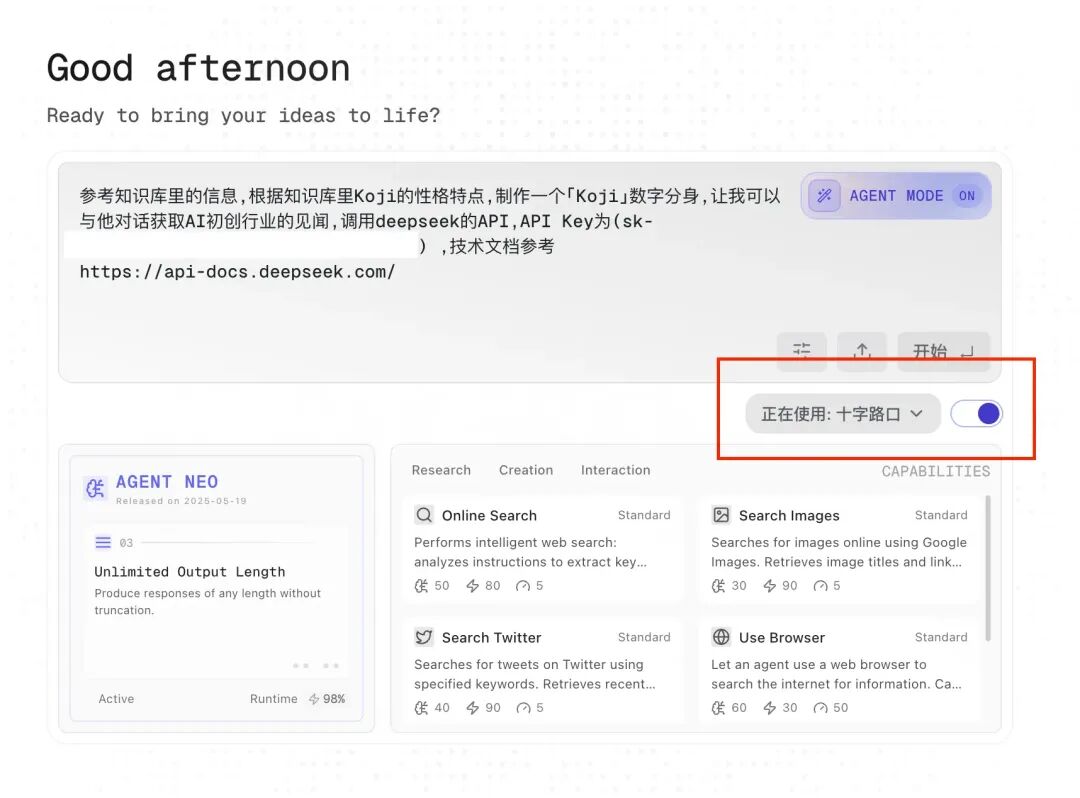Toggle the knowledge base blue switch
This screenshot has width=1080, height=798.
pyautogui.click(x=976, y=414)
